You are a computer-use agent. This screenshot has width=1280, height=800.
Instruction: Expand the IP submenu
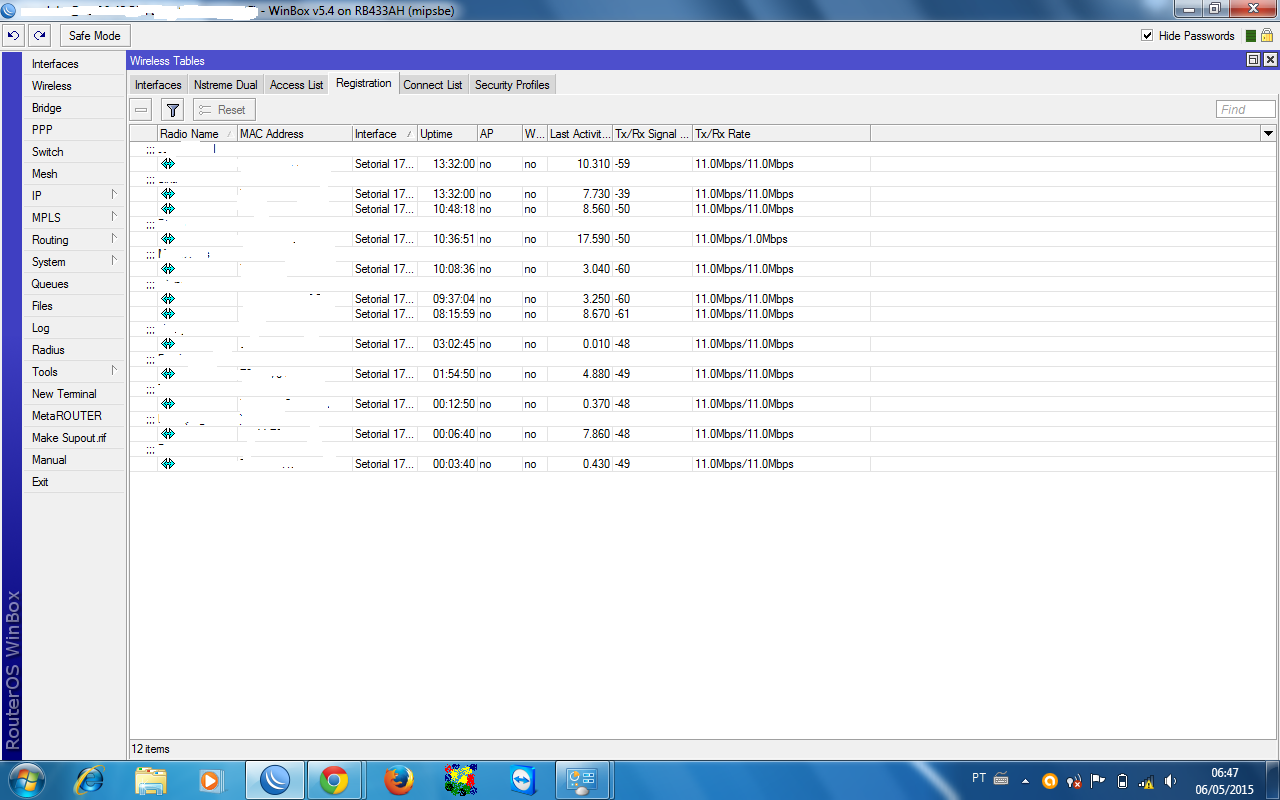click(x=75, y=196)
